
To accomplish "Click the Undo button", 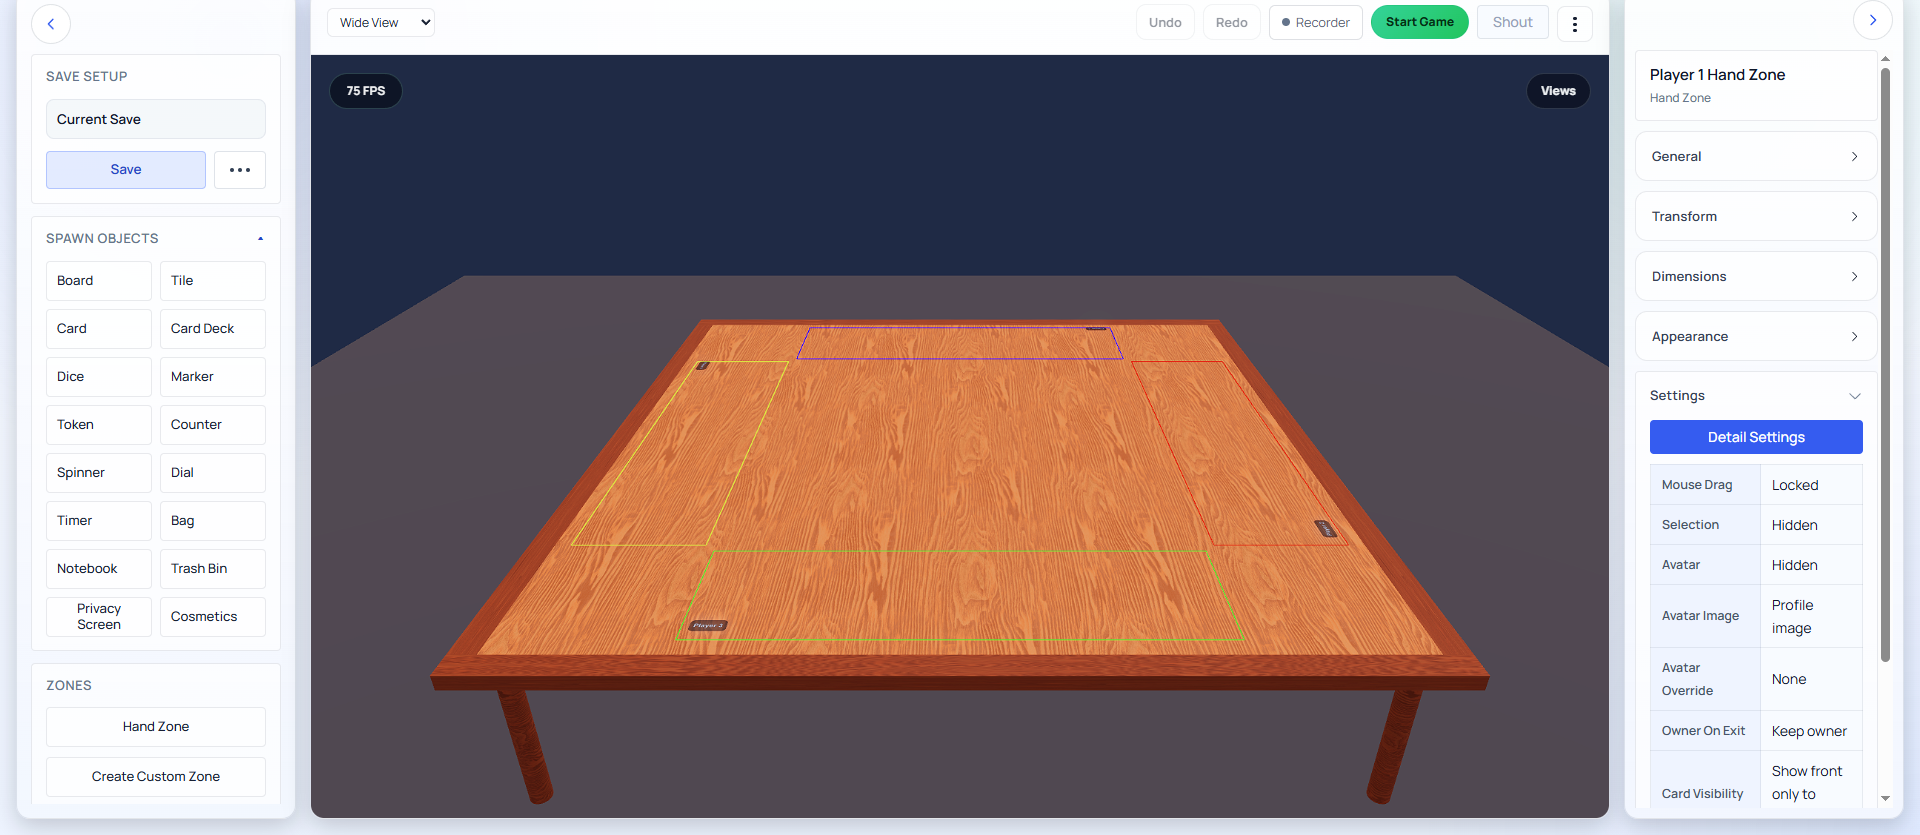I will (1165, 23).
